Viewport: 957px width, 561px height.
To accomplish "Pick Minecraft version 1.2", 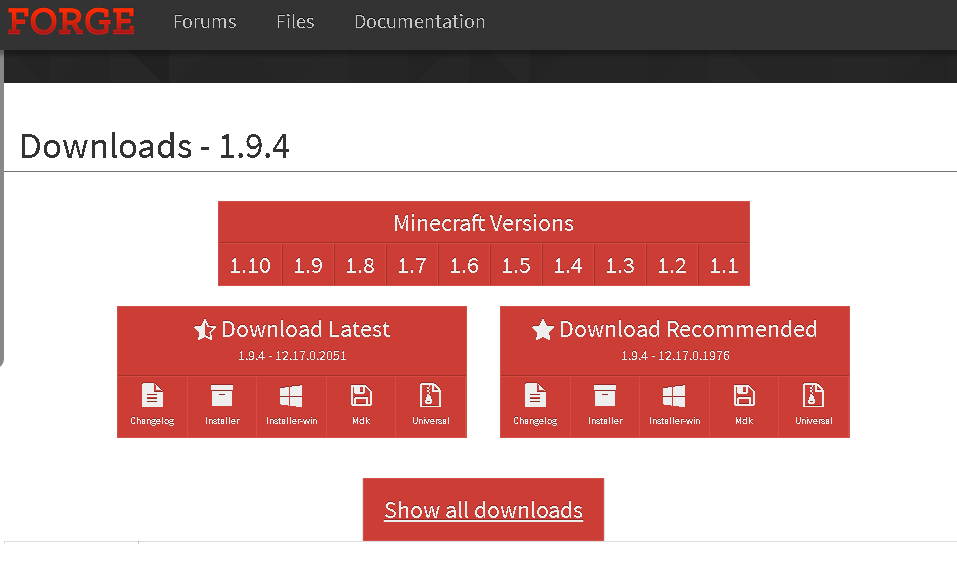I will click(x=672, y=266).
